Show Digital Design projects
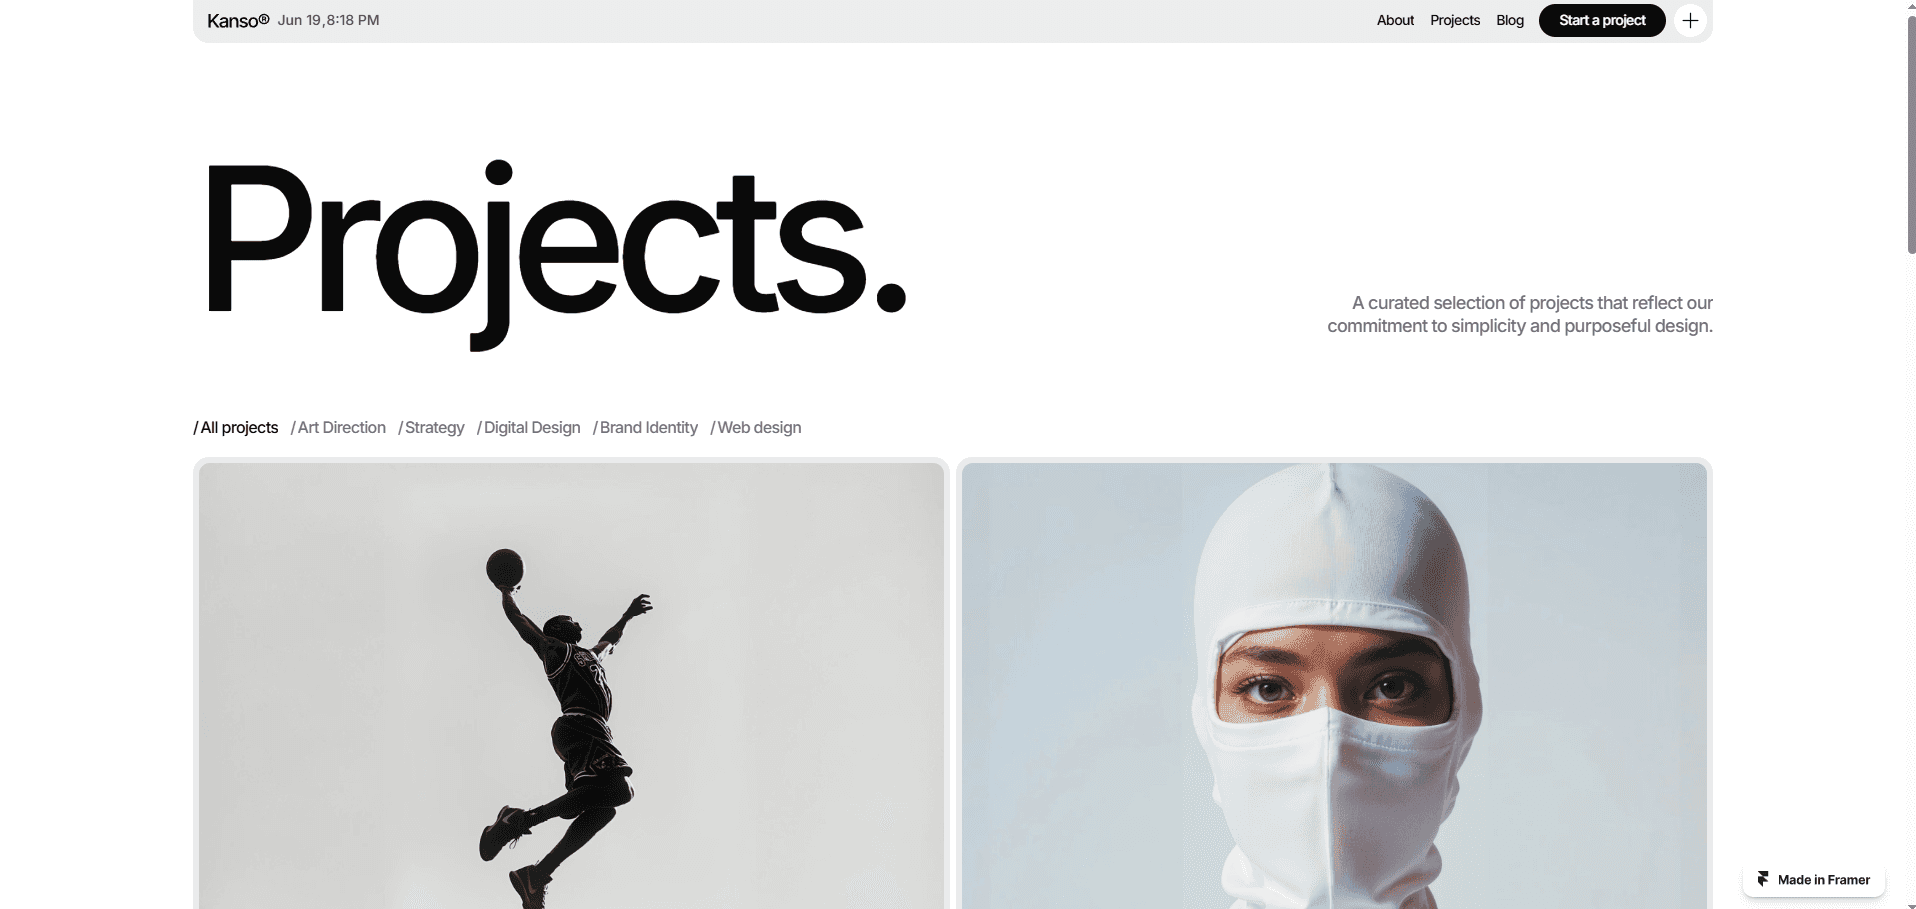This screenshot has width=1916, height=909. click(x=528, y=427)
